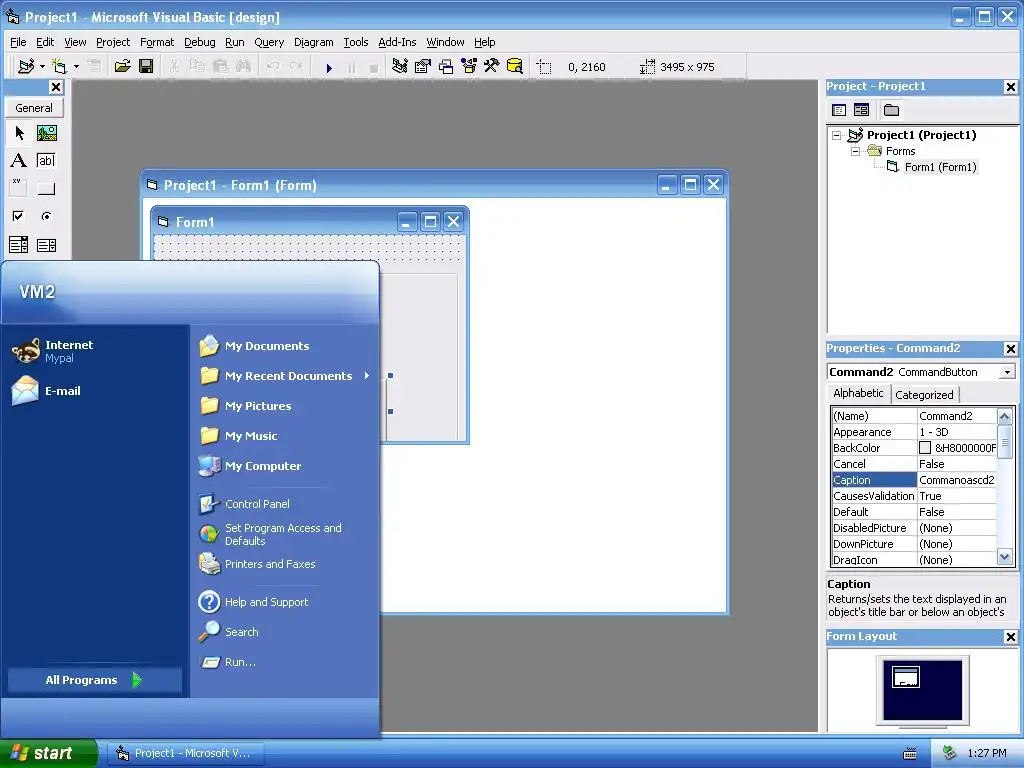Click the Open Project folder icon
This screenshot has height=768, width=1024.
click(x=123, y=66)
